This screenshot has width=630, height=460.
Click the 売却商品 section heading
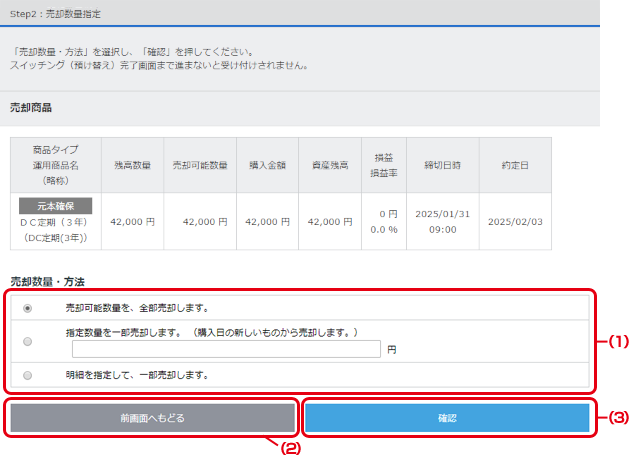coord(31,107)
